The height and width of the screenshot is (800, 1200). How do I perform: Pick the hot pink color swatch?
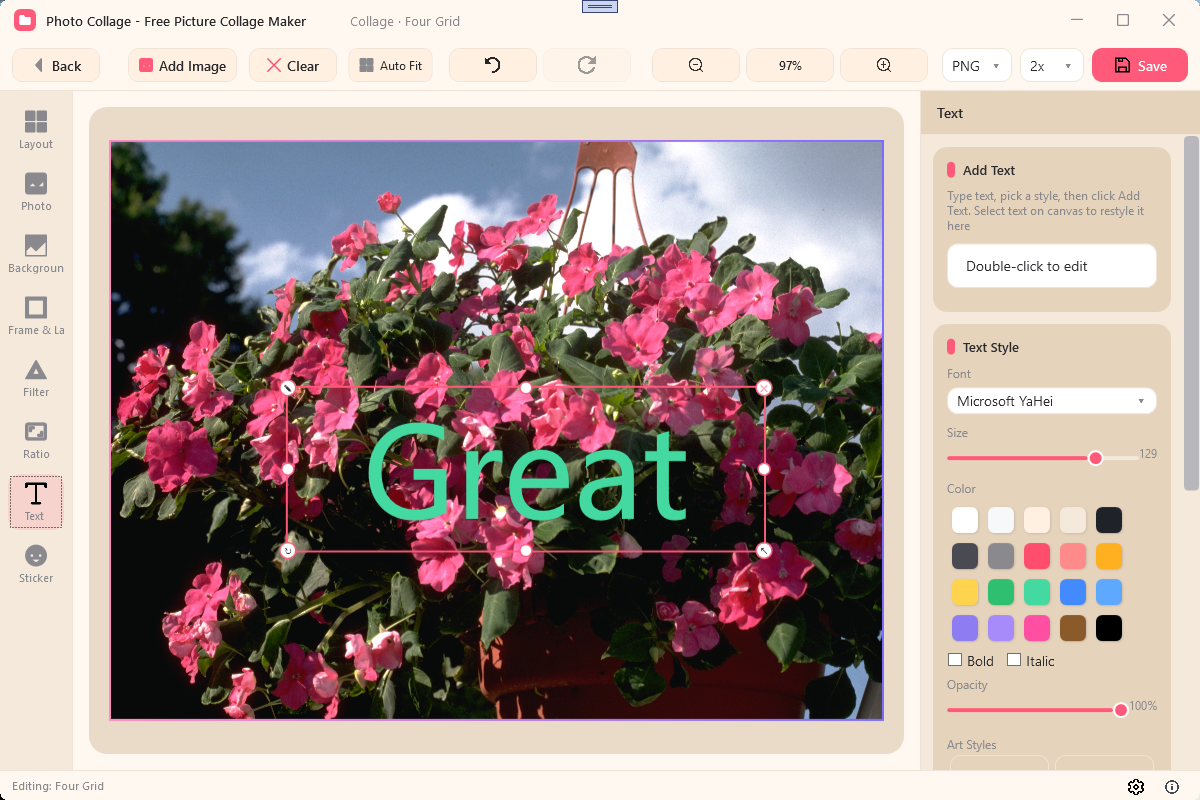1037,628
